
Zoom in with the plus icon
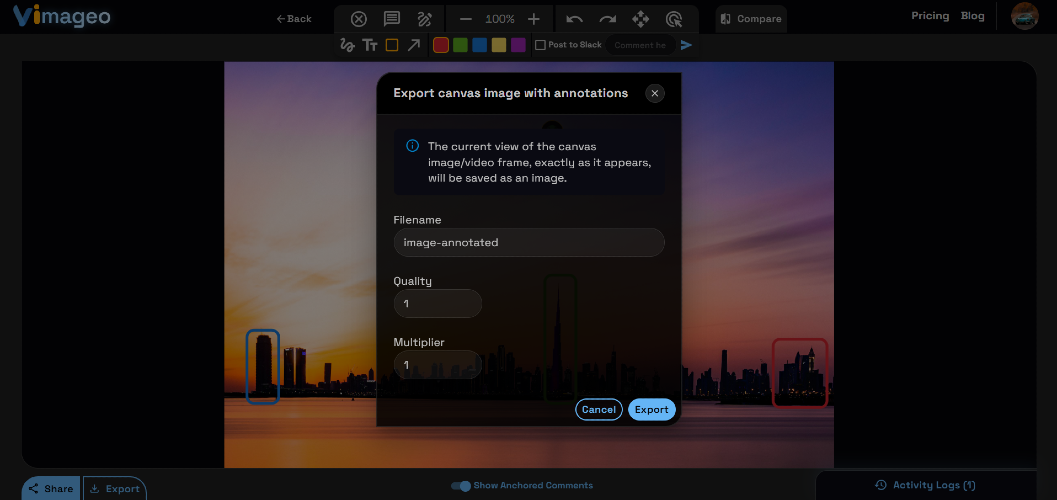pos(534,19)
